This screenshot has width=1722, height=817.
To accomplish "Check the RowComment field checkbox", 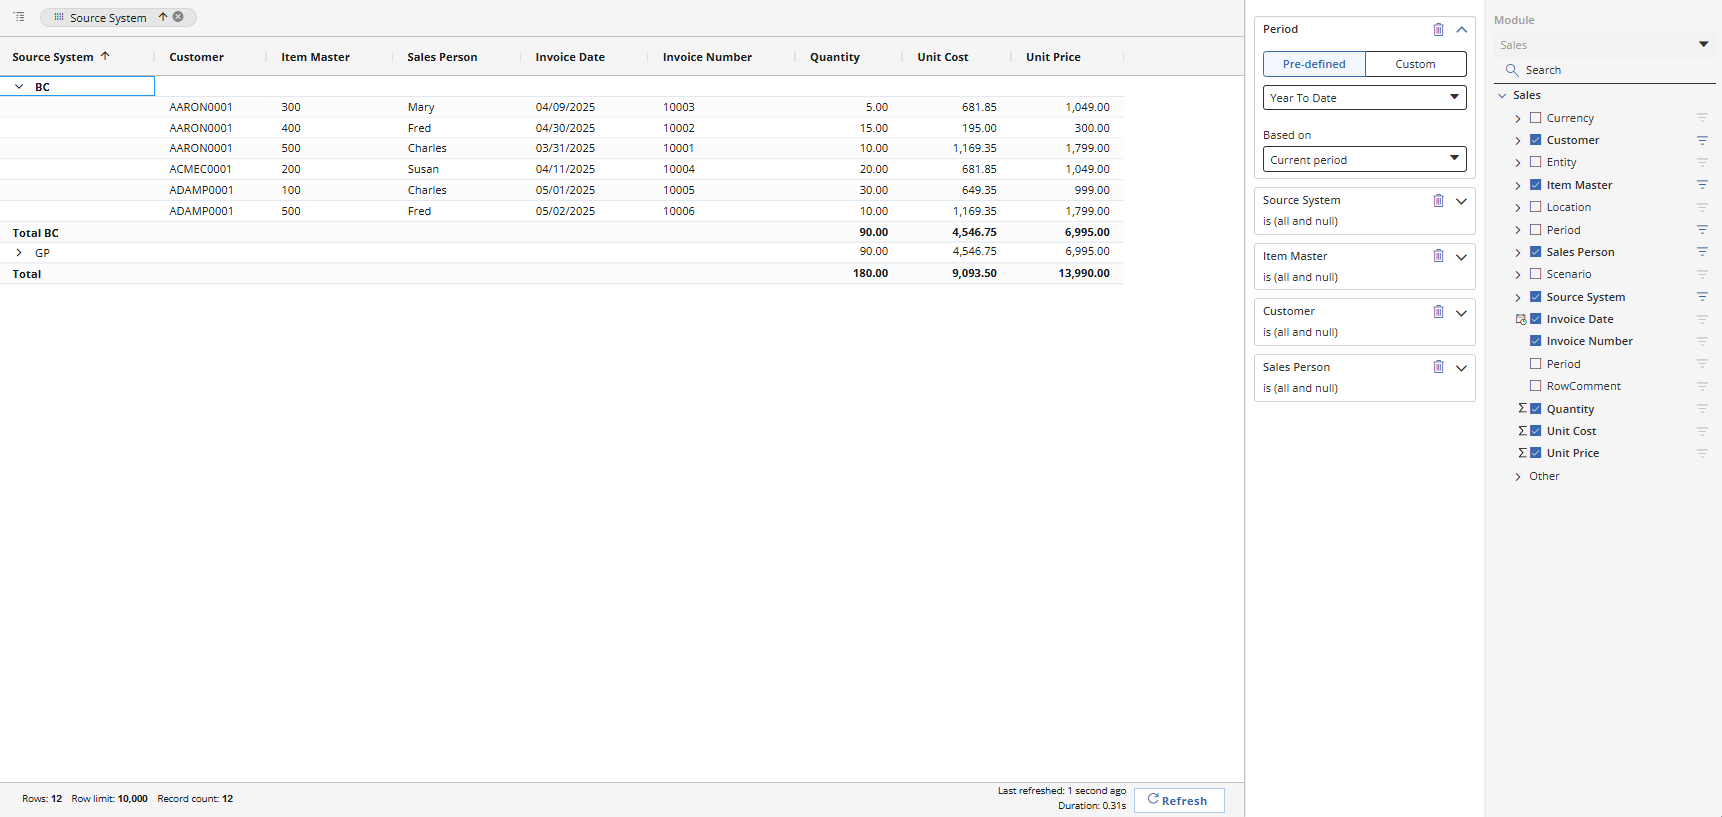I will click(x=1536, y=386).
